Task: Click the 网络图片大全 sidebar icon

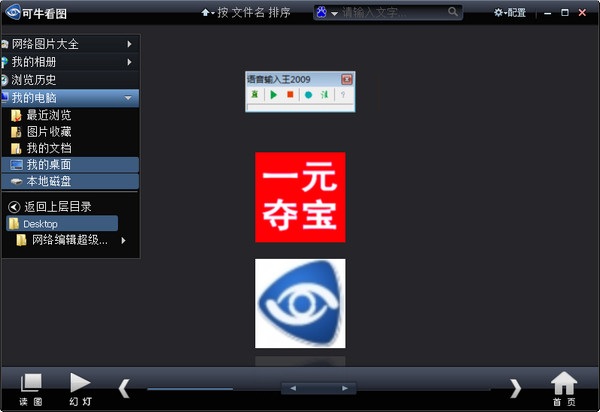Action: point(5,44)
